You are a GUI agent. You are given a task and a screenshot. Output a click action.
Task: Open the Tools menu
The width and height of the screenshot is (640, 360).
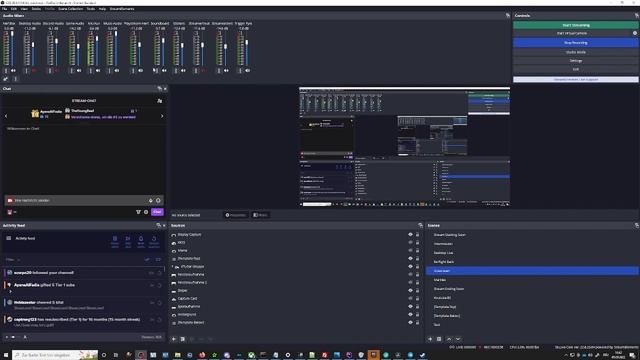(91, 9)
